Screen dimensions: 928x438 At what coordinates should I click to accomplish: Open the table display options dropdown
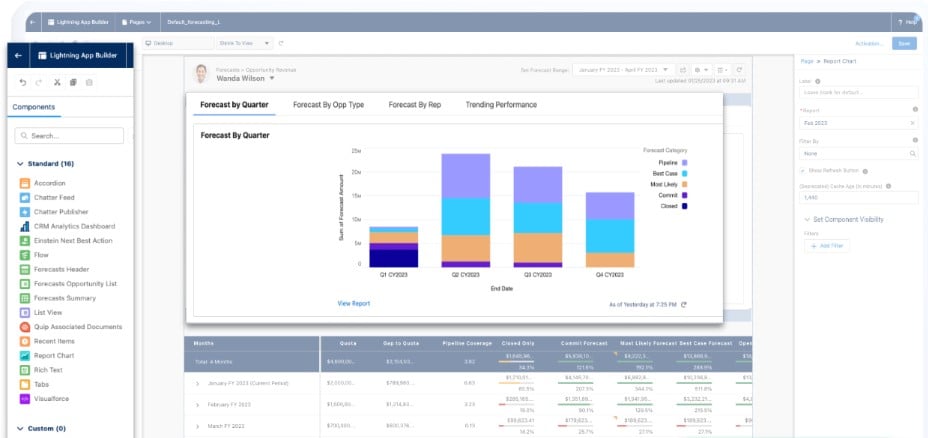(x=723, y=69)
